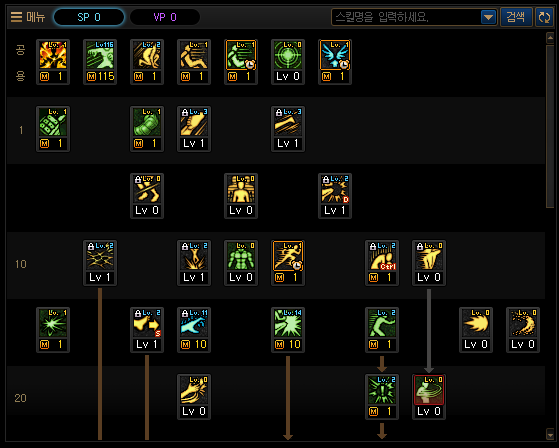Click the Ctrl-marked crouching skill icon
This screenshot has height=448, width=559.
pos(382,256)
